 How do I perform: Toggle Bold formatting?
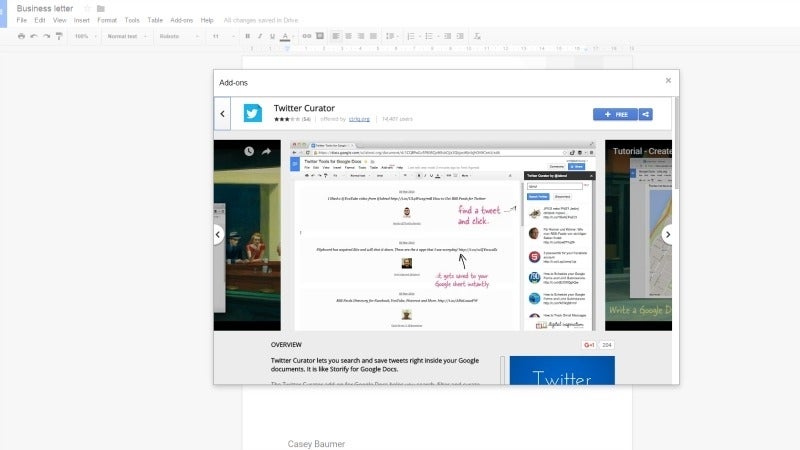(x=247, y=36)
